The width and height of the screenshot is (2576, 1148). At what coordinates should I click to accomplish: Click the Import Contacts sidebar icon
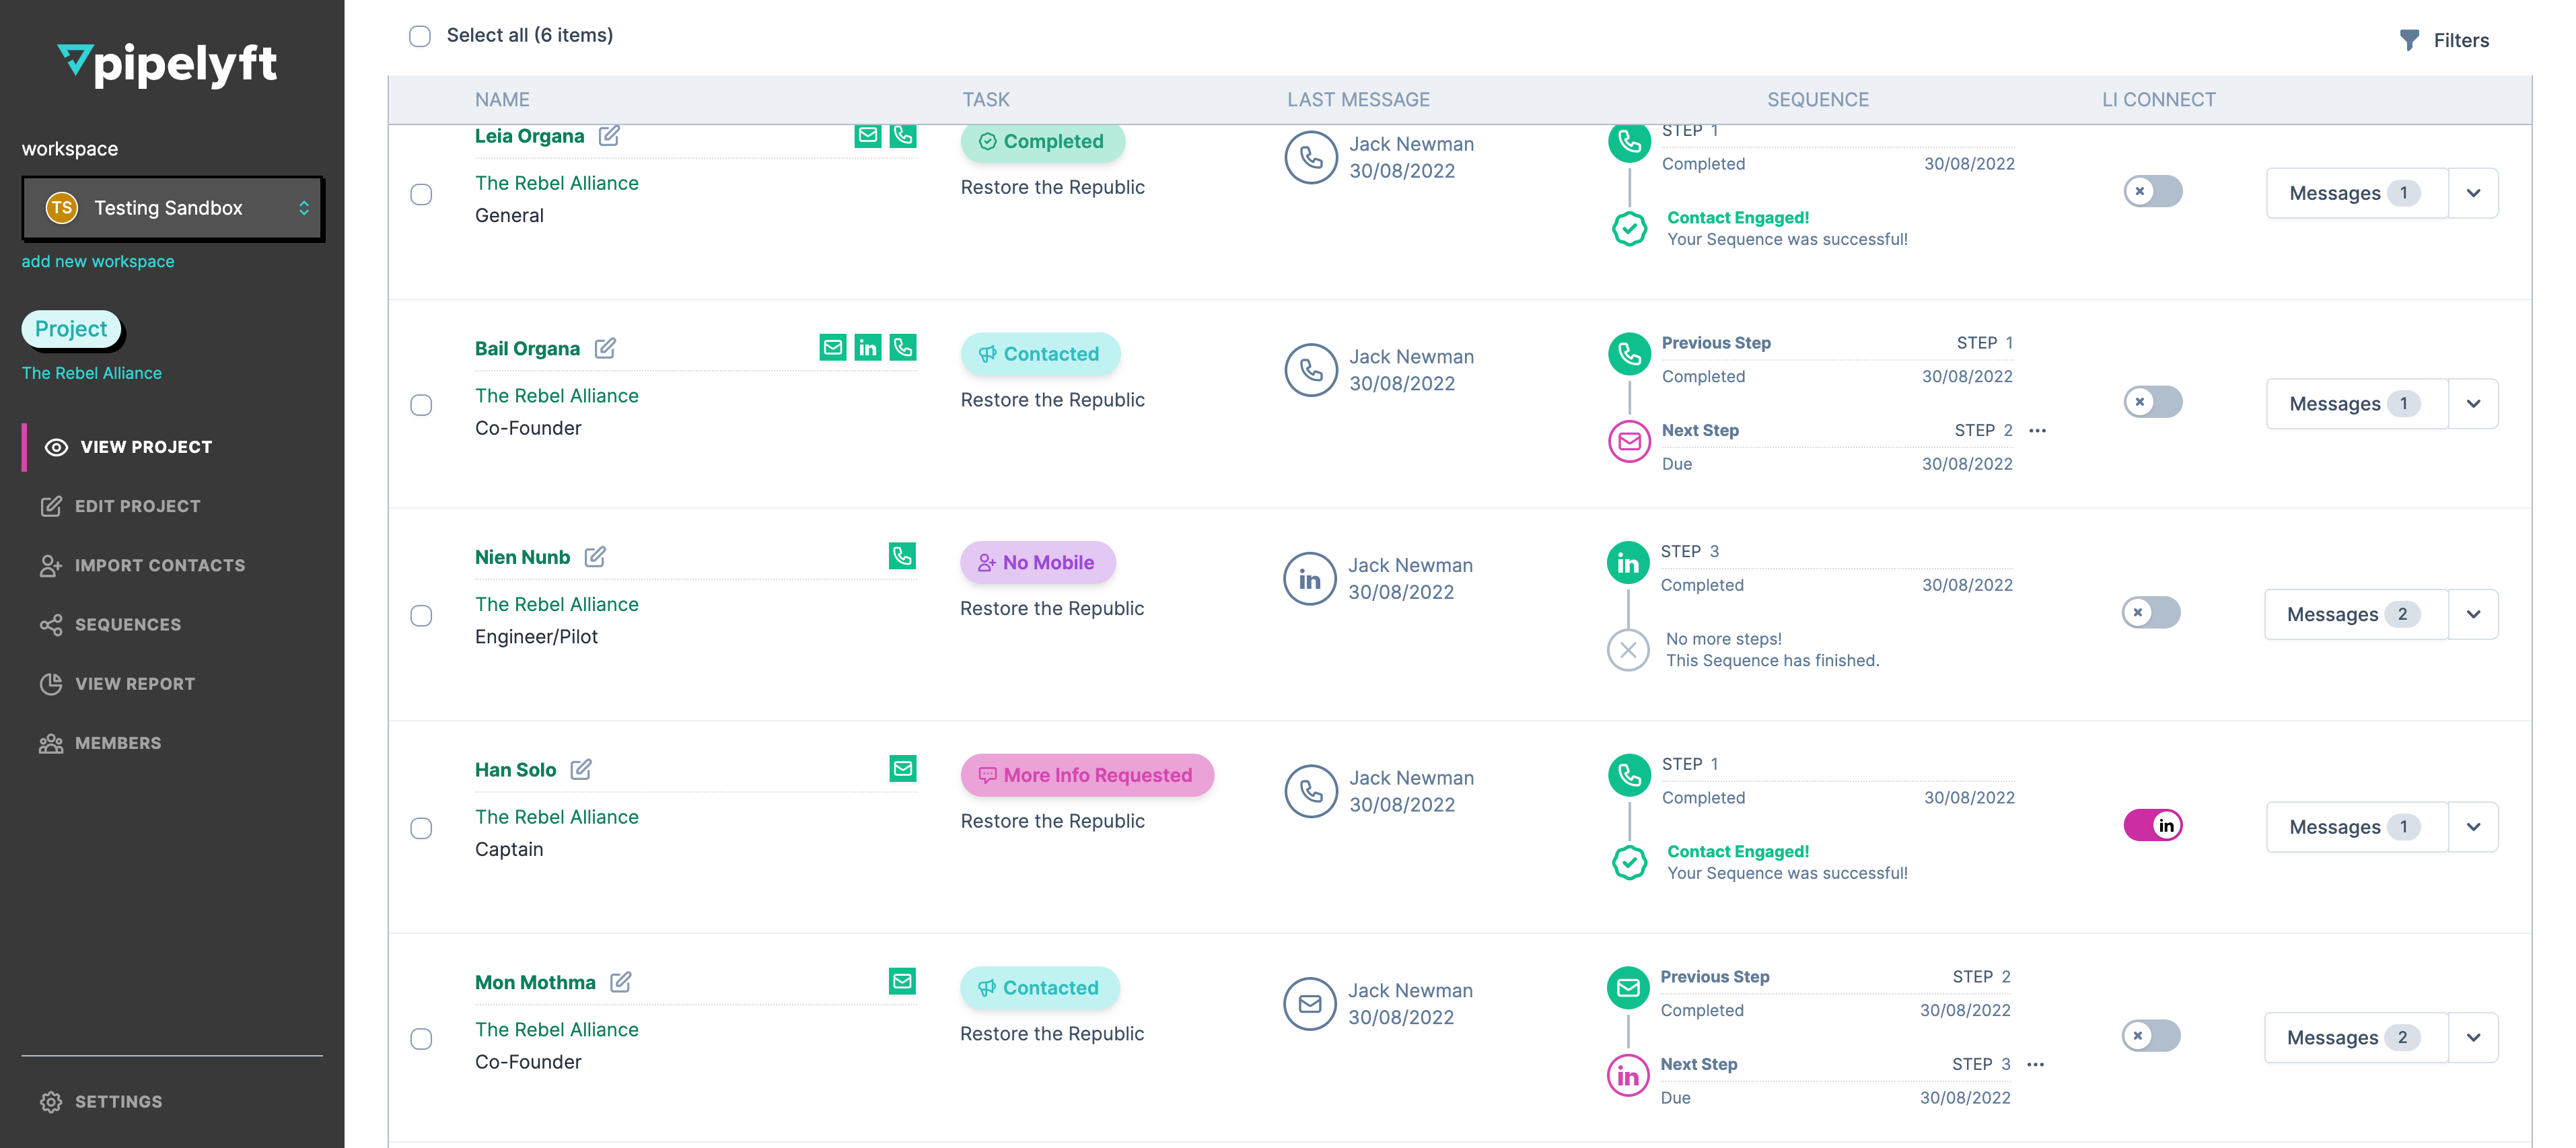(x=51, y=565)
